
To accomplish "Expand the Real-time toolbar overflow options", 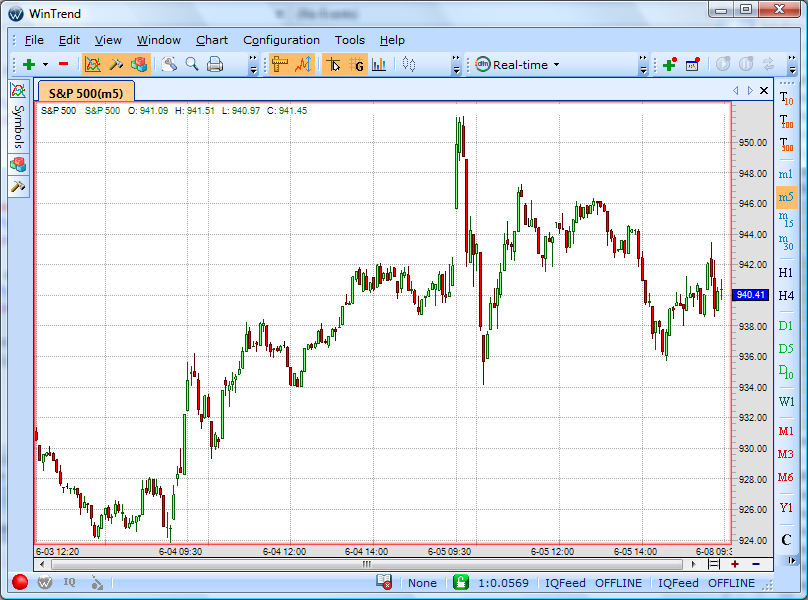I will [643, 64].
